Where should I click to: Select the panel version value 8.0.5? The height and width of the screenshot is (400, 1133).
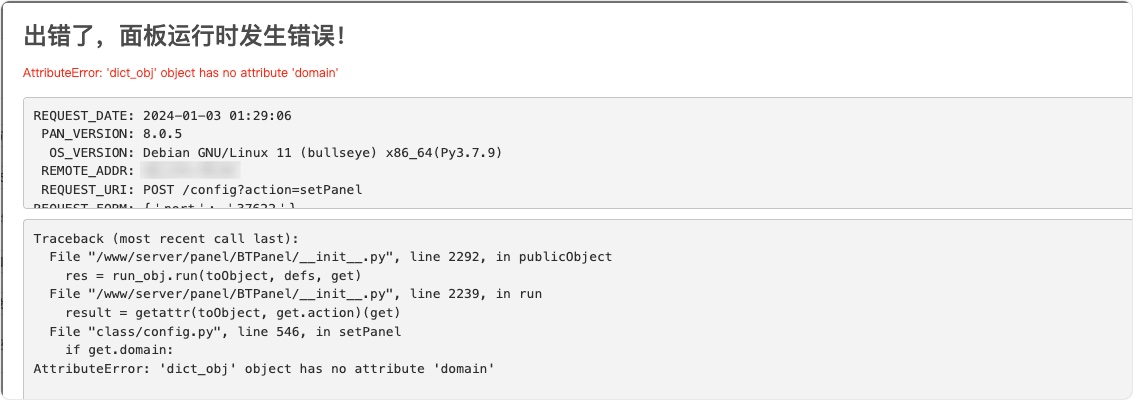(163, 134)
